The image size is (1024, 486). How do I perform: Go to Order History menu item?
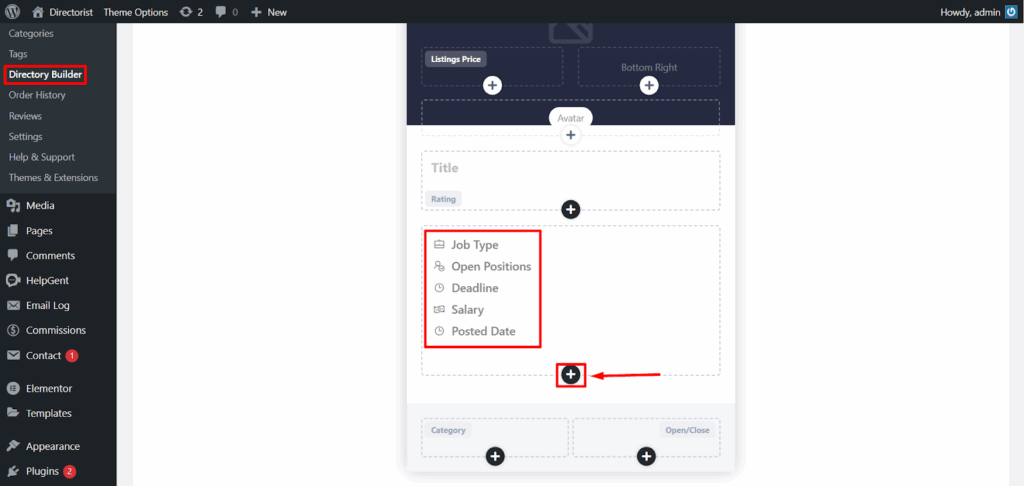37,95
